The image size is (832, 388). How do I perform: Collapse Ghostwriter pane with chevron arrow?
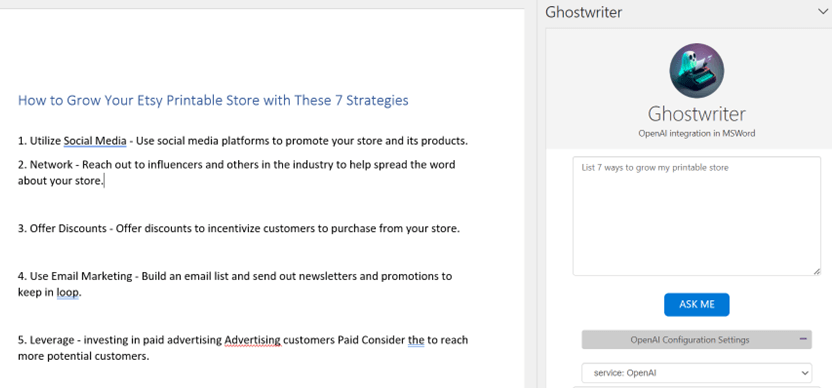coord(823,12)
